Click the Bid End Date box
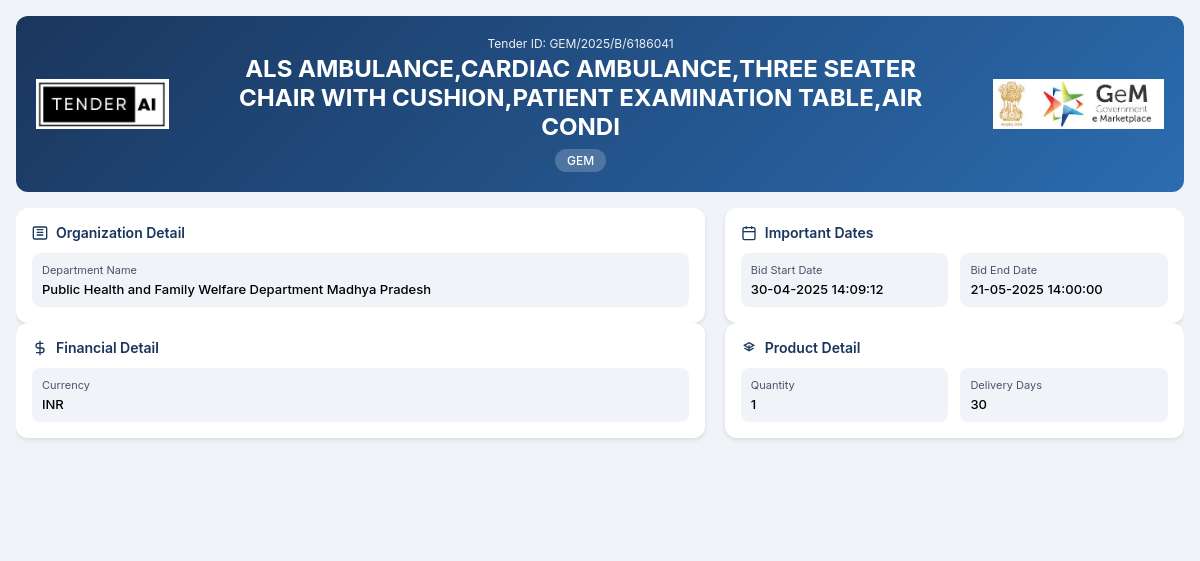The width and height of the screenshot is (1200, 561). (x=1064, y=280)
